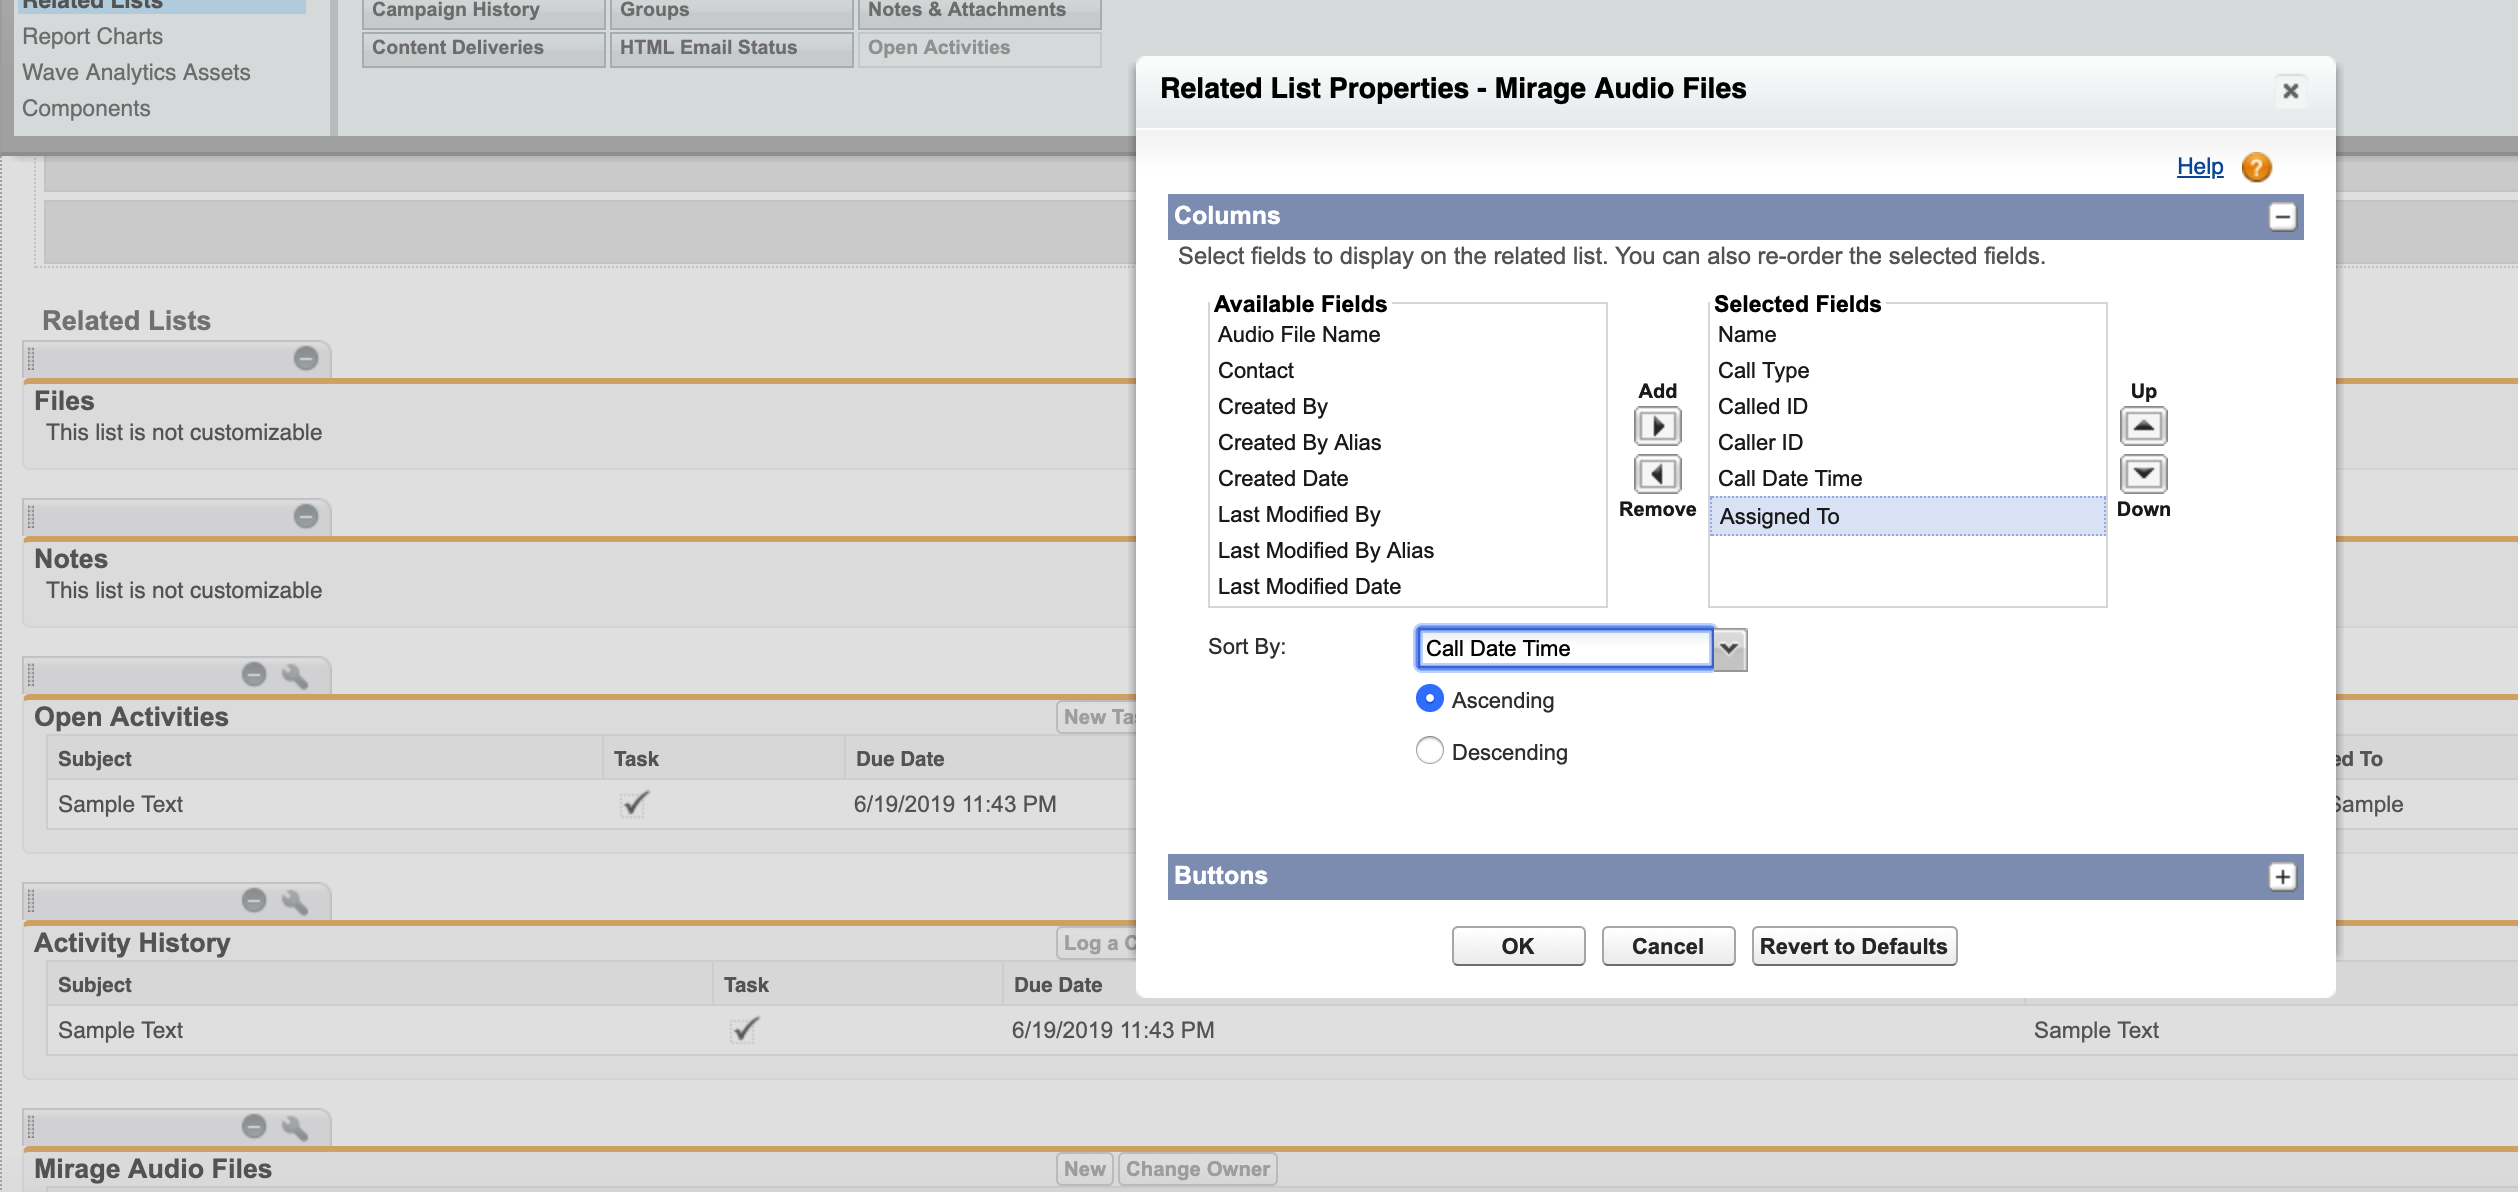
Task: Select Created Date available field
Action: point(1407,479)
